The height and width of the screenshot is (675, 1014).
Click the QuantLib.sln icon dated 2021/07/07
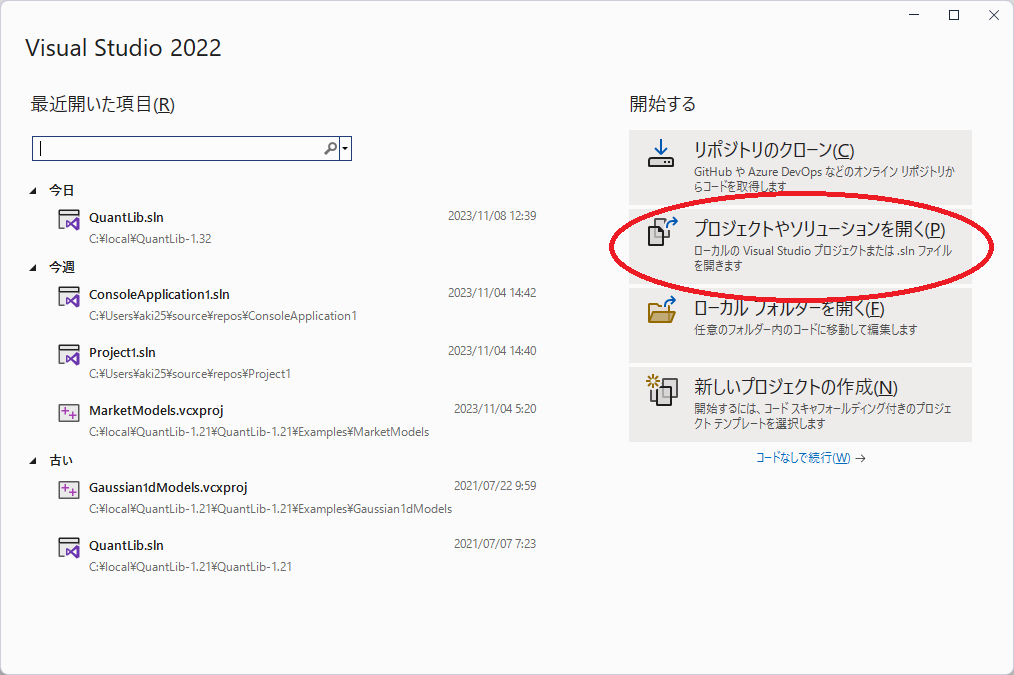69,548
